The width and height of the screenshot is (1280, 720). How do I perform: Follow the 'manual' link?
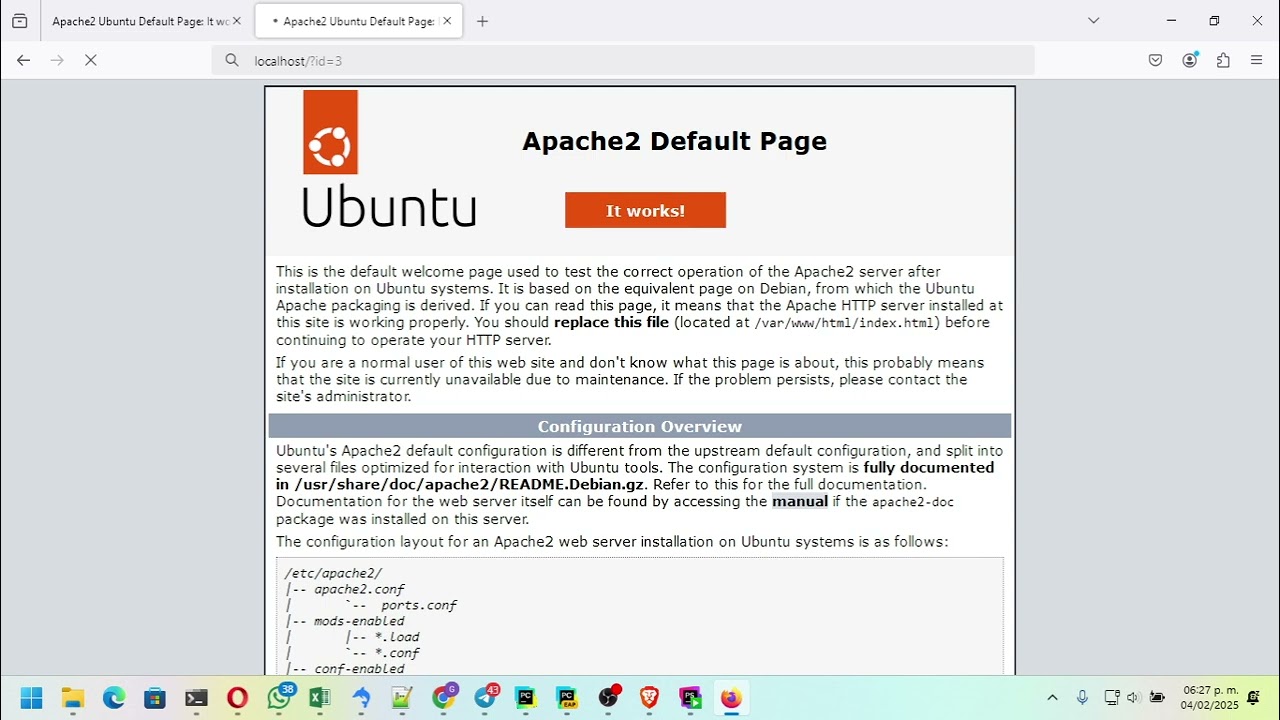[x=800, y=501]
